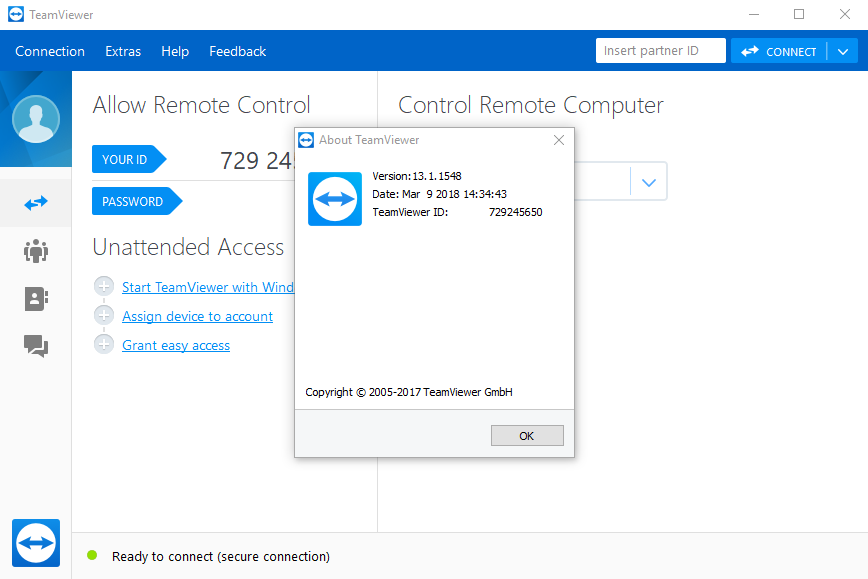Click the large TeamViewer logo in About dialog
Screen dimensions: 868x579
tap(335, 199)
